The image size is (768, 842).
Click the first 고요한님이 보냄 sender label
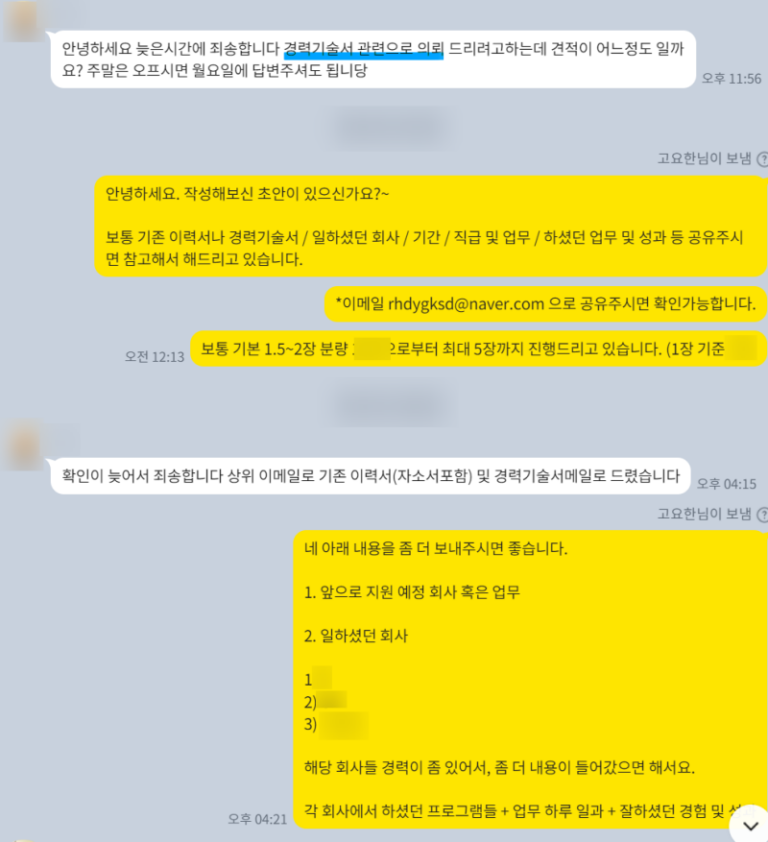[x=704, y=158]
